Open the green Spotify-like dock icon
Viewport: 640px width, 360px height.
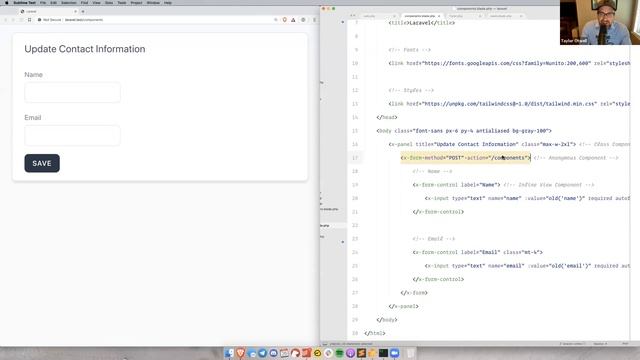339,353
